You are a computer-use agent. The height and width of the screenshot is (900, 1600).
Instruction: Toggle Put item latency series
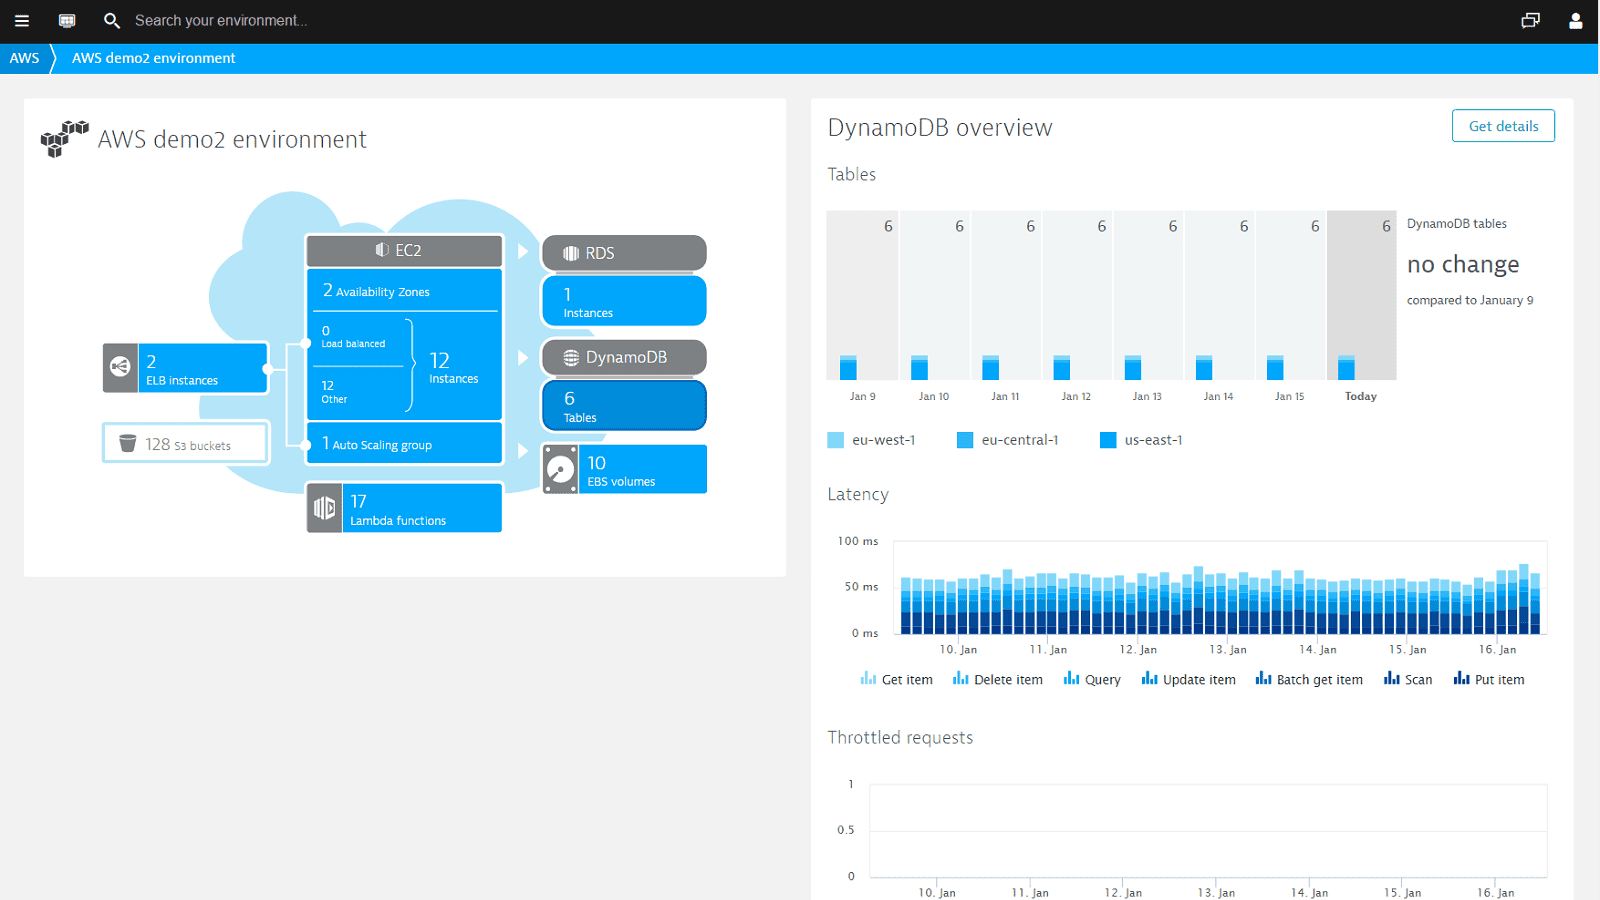pyautogui.click(x=1489, y=679)
